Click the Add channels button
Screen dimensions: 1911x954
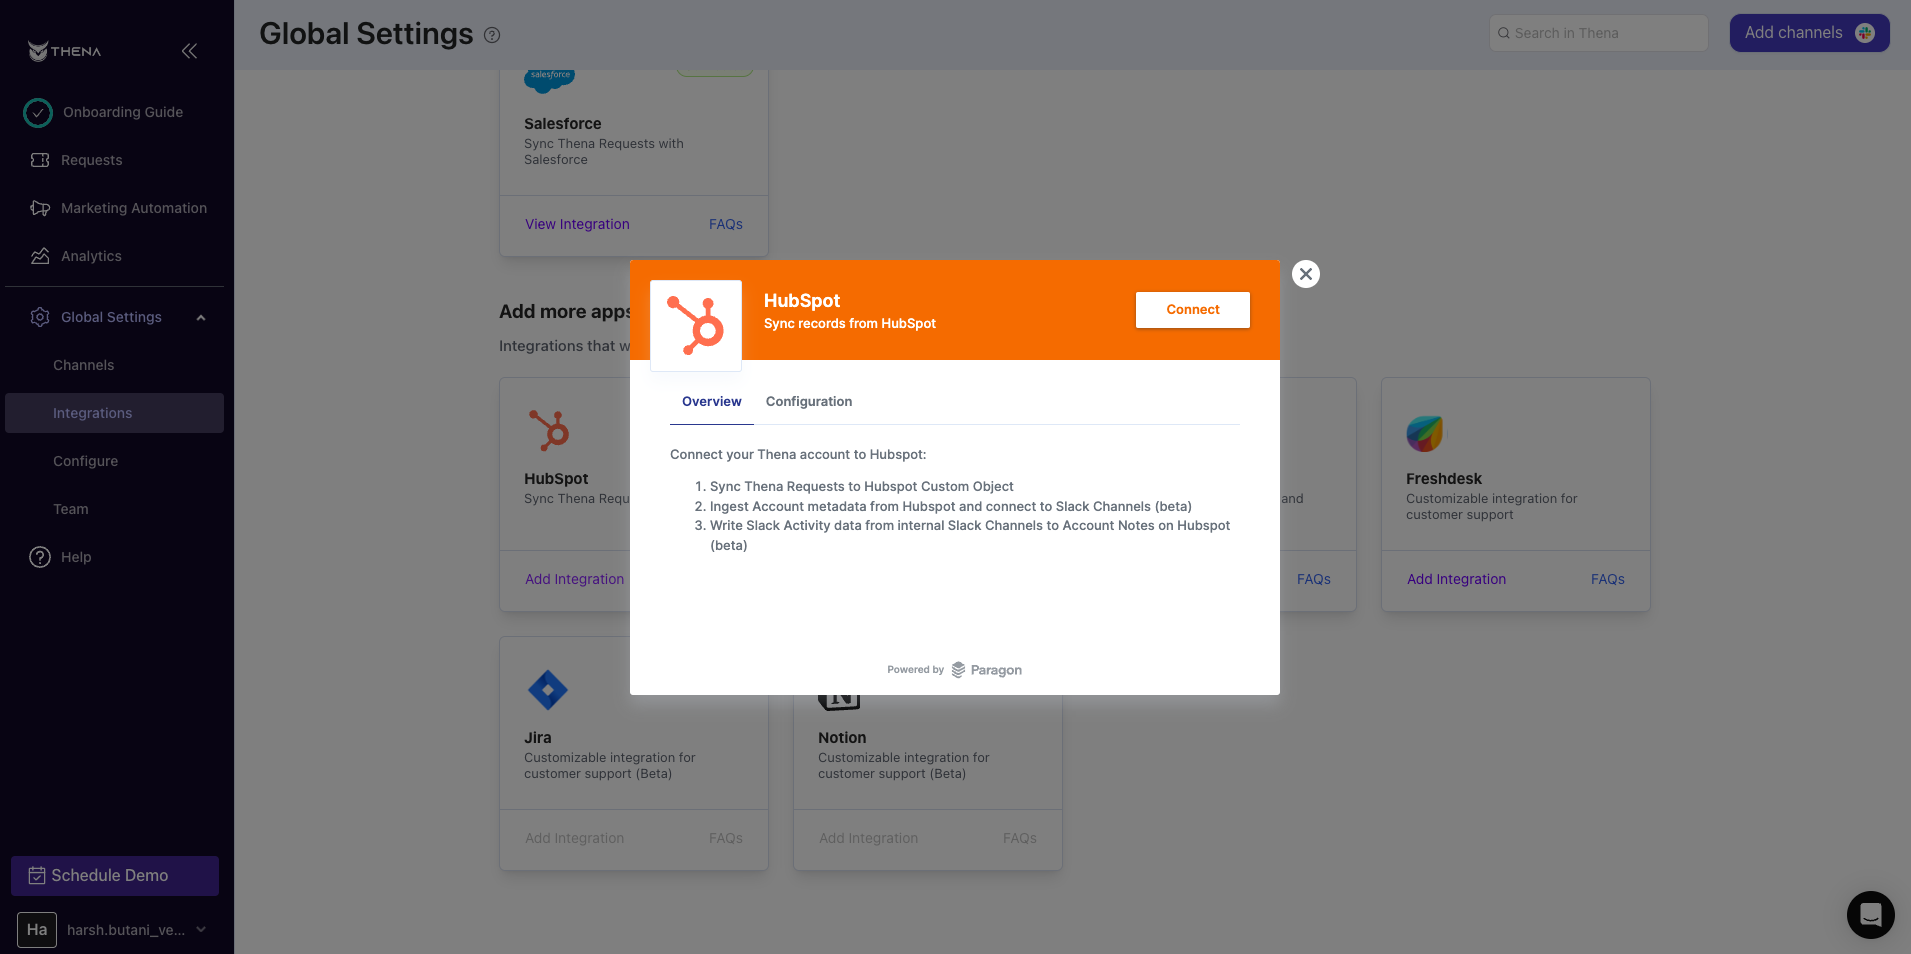click(1809, 33)
